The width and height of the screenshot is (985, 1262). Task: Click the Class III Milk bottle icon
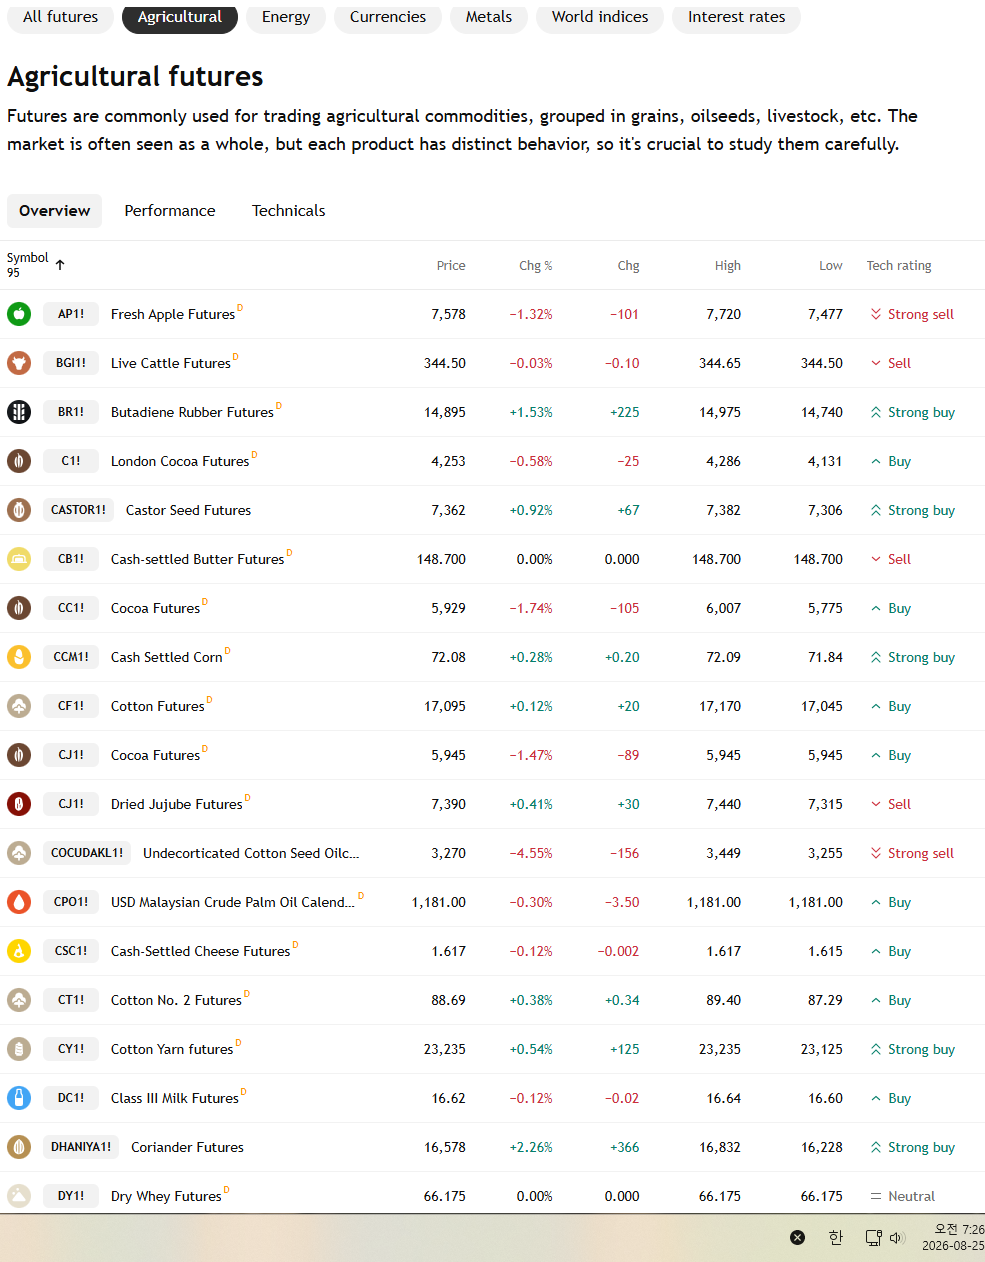click(19, 1098)
